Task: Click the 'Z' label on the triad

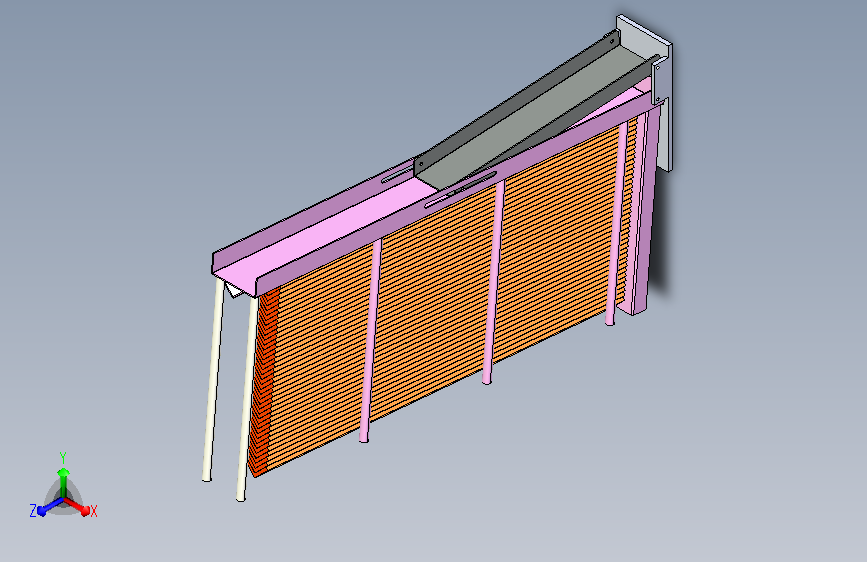Action: (33, 511)
